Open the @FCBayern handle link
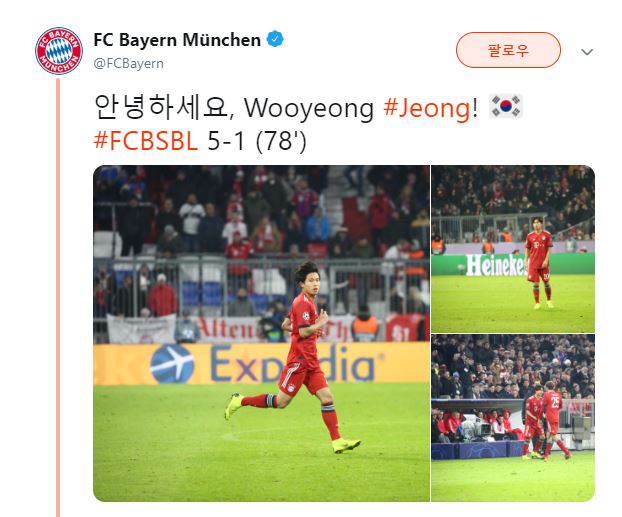 (129, 63)
